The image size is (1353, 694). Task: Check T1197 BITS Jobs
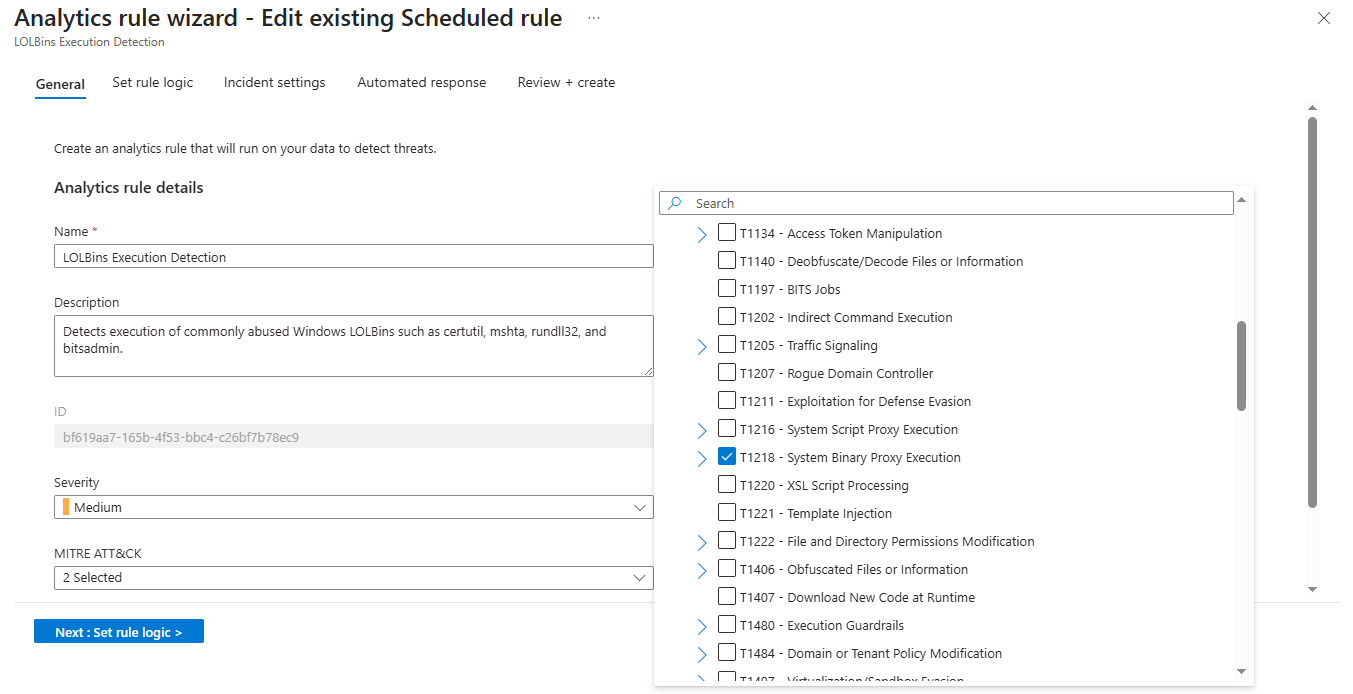(x=727, y=289)
